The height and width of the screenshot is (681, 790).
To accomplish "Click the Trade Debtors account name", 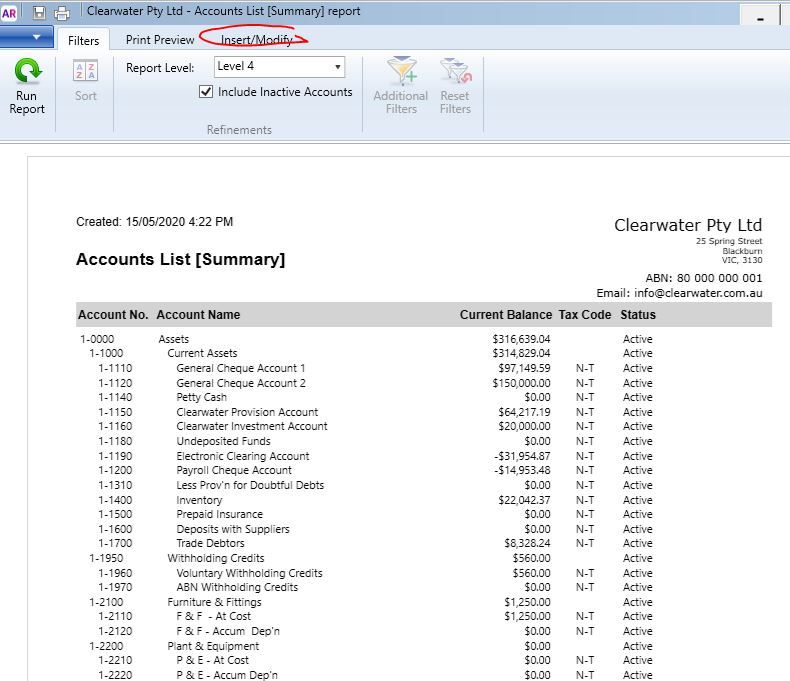I will click(210, 544).
